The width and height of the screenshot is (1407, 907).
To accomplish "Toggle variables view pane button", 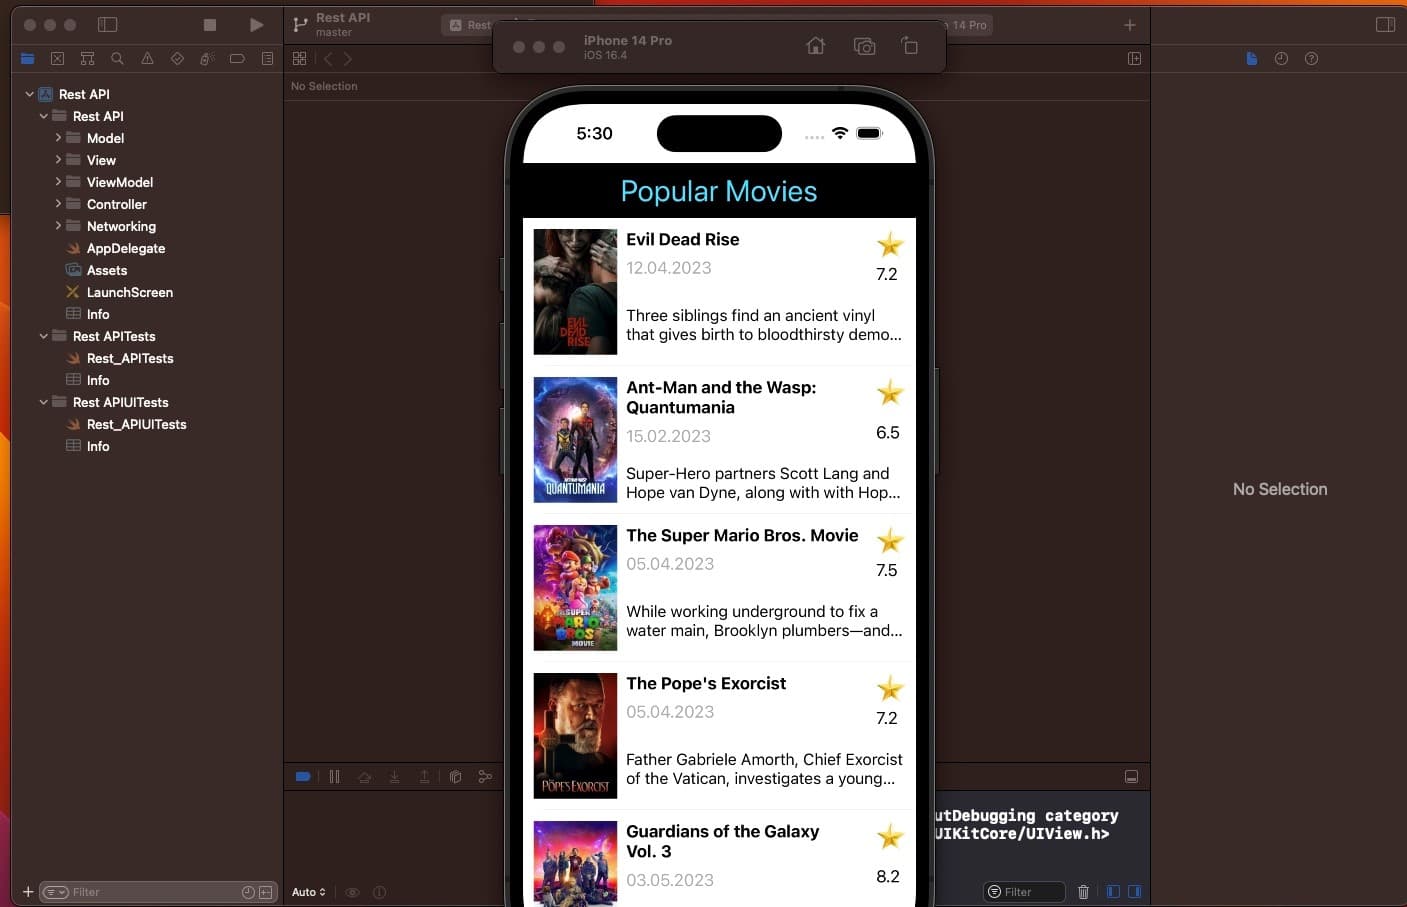I will pos(1113,892).
